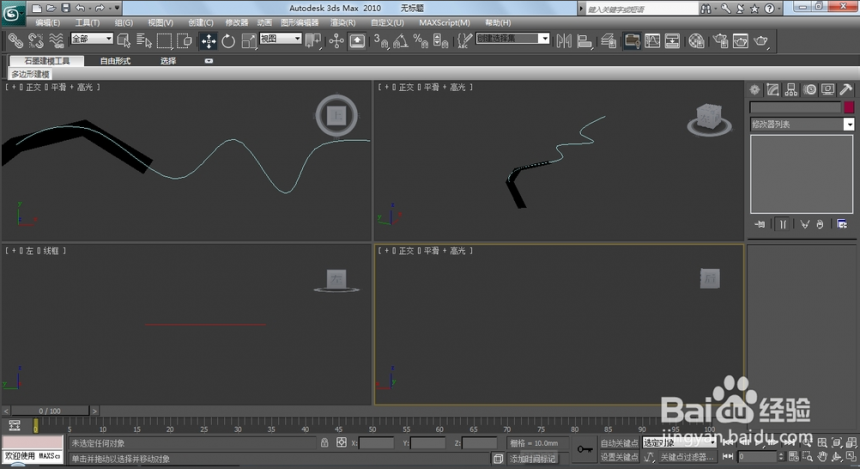Select the Move tool in main toolbar
This screenshot has height=469, width=860.
coord(208,41)
